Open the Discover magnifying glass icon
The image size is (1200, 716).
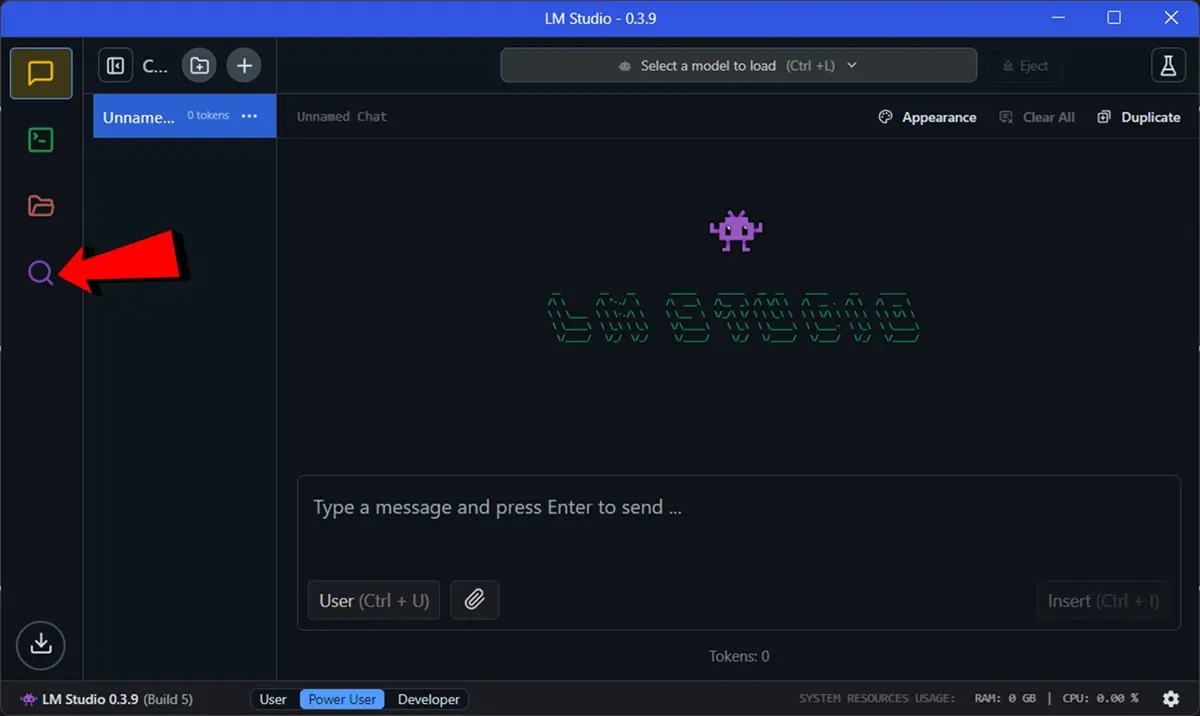(41, 272)
